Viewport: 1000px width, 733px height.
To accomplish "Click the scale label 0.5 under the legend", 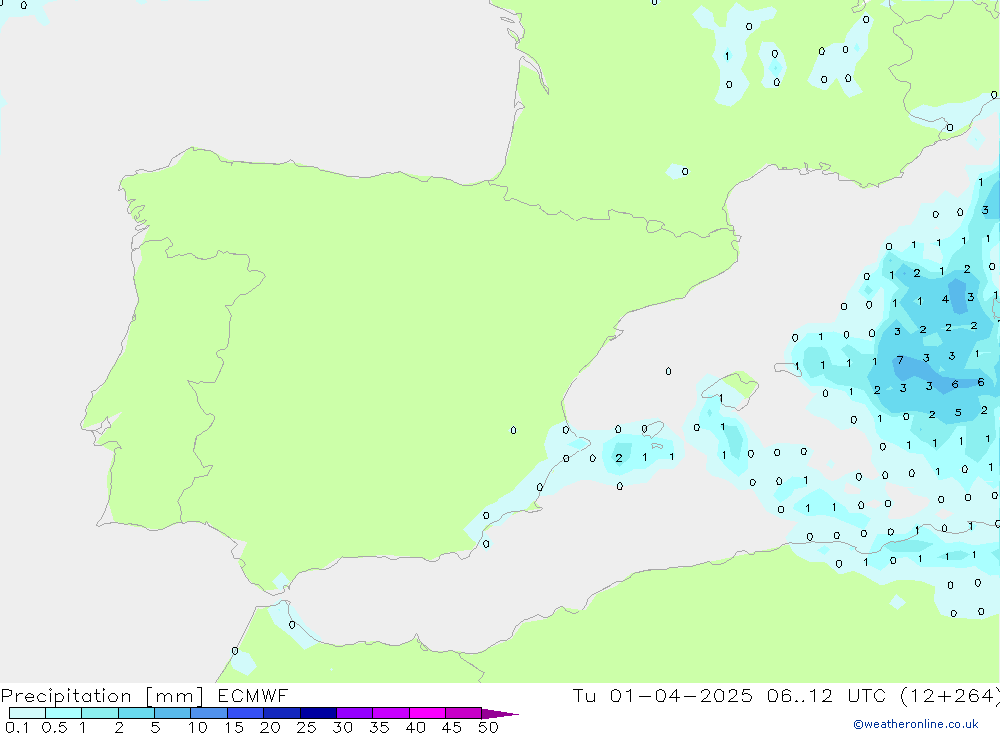I will [x=54, y=727].
